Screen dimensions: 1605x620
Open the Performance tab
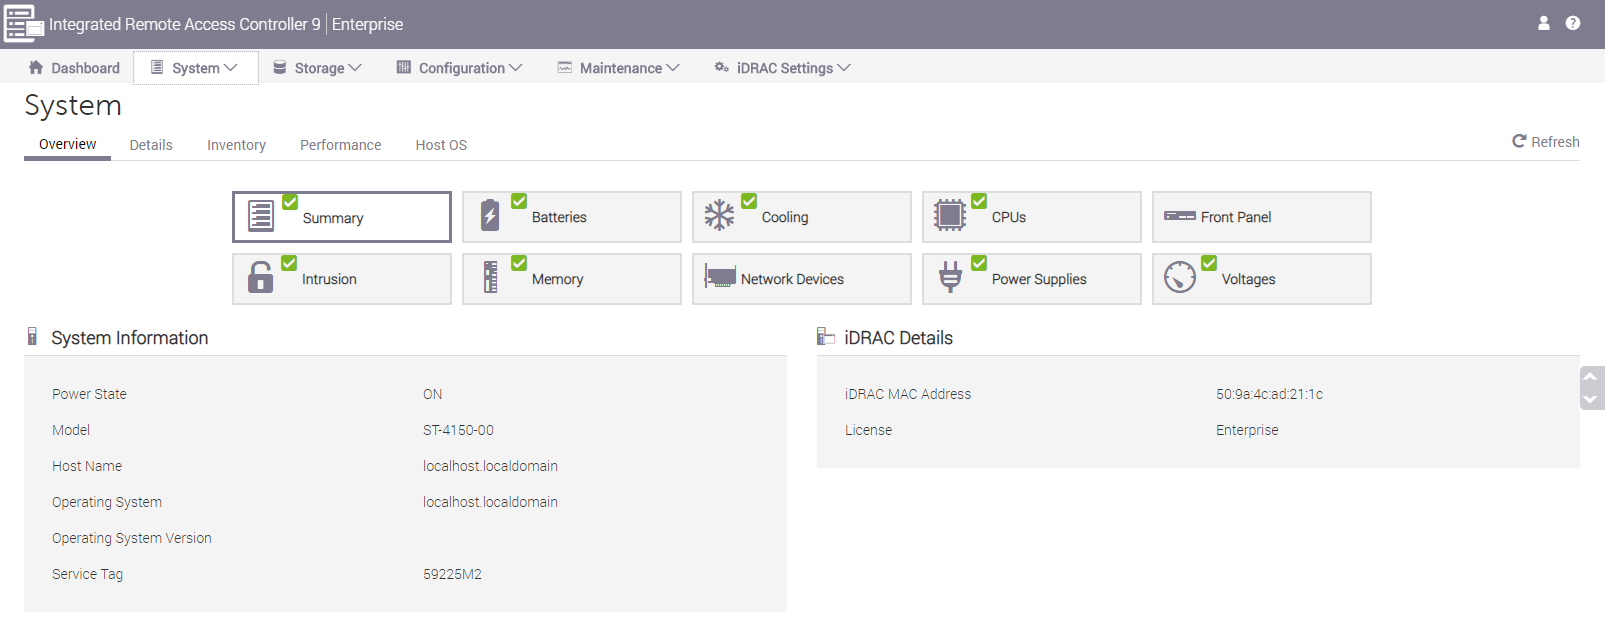click(x=340, y=145)
